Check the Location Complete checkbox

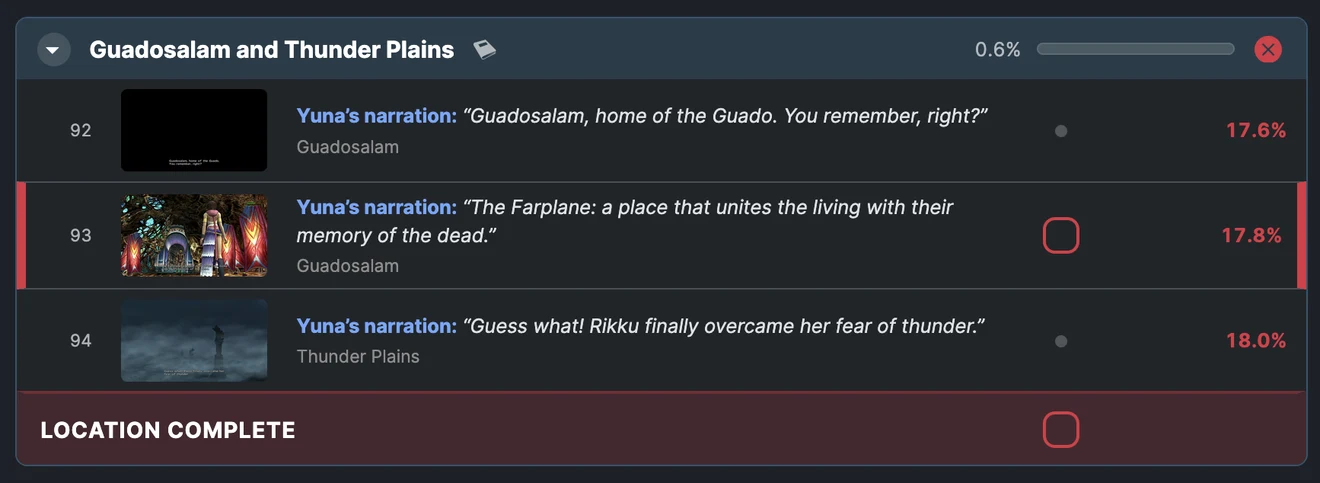coord(1061,430)
